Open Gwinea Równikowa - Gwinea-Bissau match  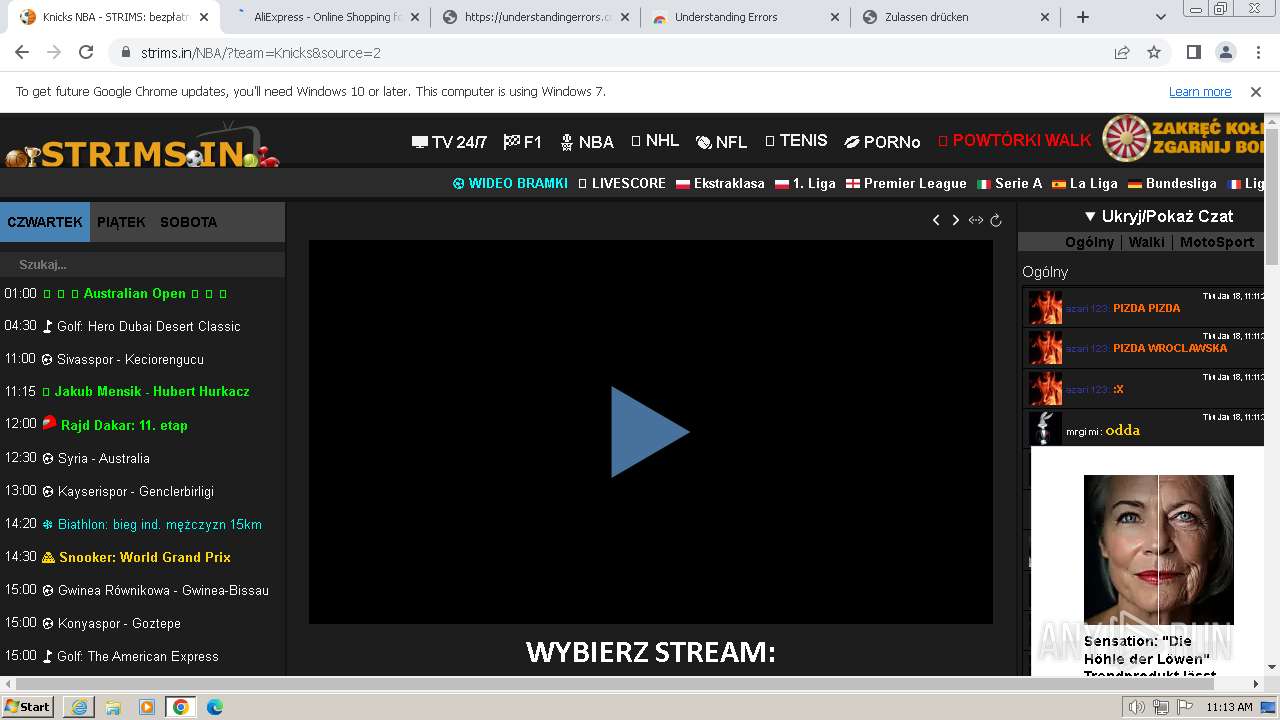tap(156, 590)
